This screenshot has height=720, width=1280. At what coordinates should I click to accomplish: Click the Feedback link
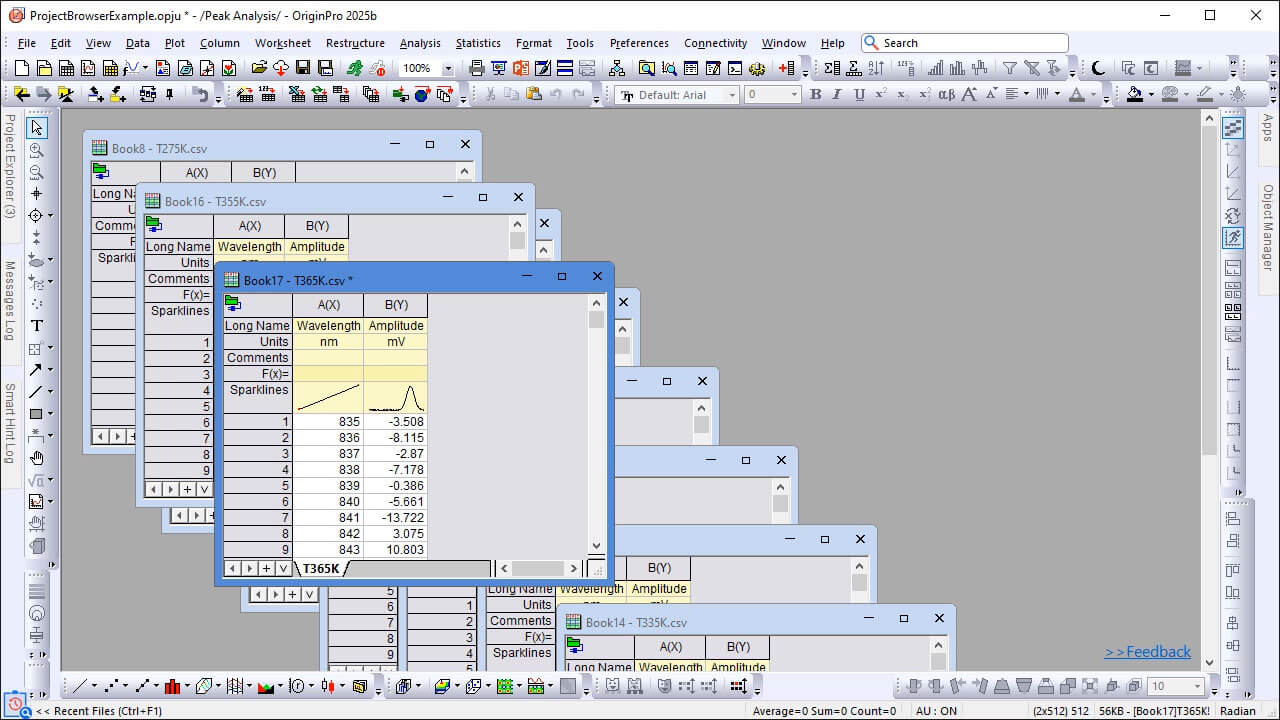[1147, 652]
